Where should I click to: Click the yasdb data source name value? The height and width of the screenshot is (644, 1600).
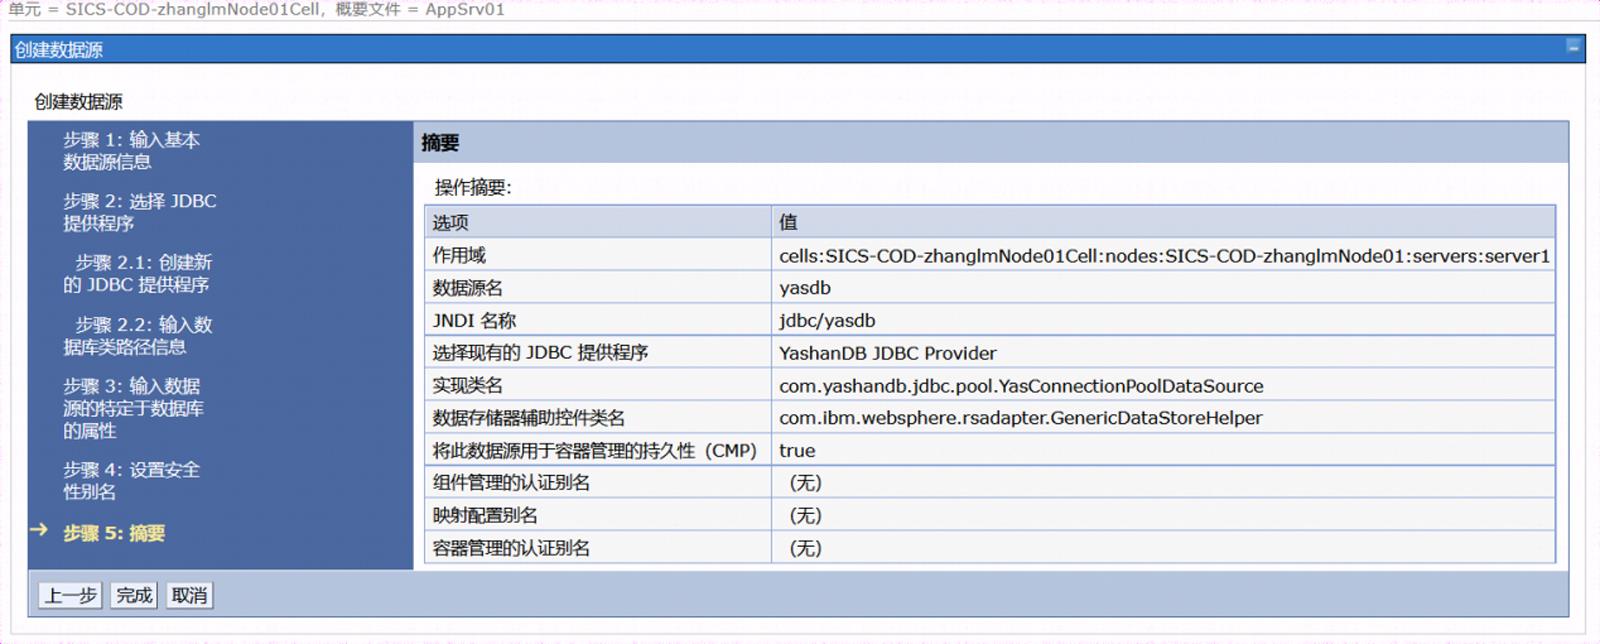click(805, 288)
